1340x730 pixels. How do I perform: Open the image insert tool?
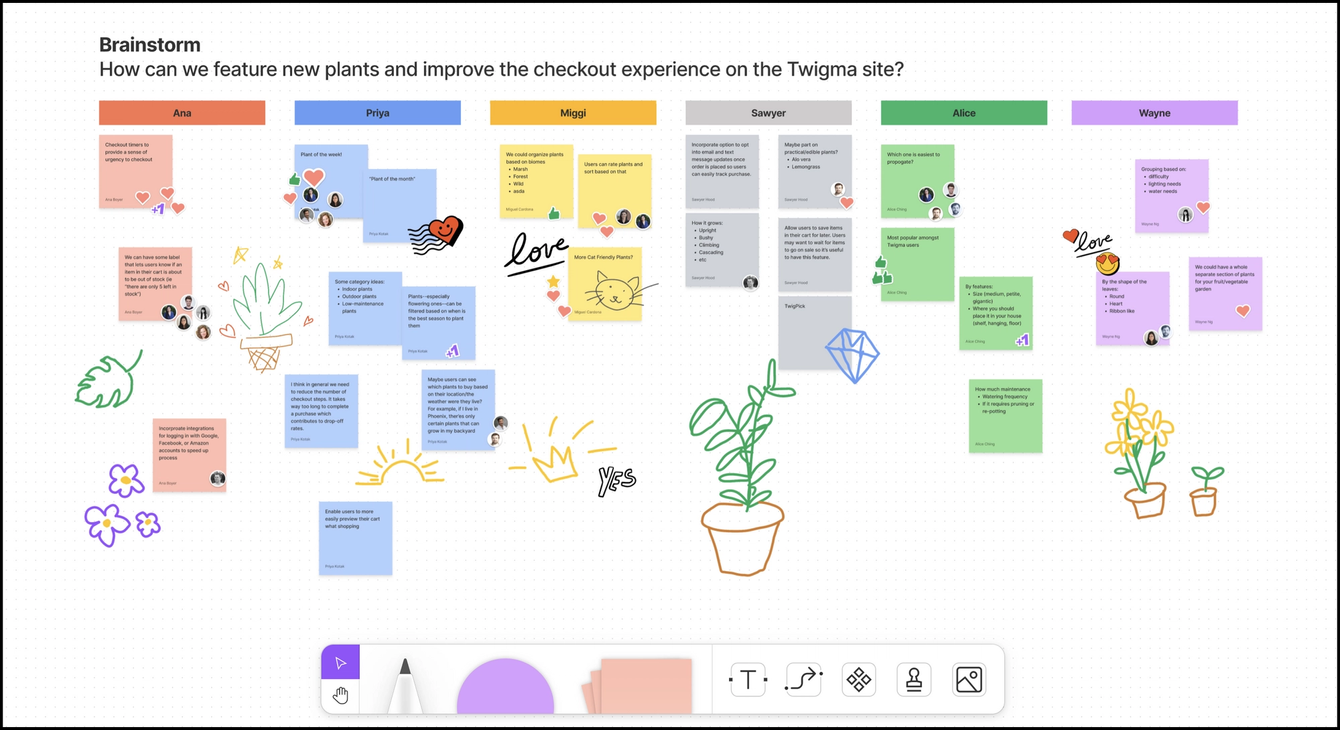(x=968, y=679)
